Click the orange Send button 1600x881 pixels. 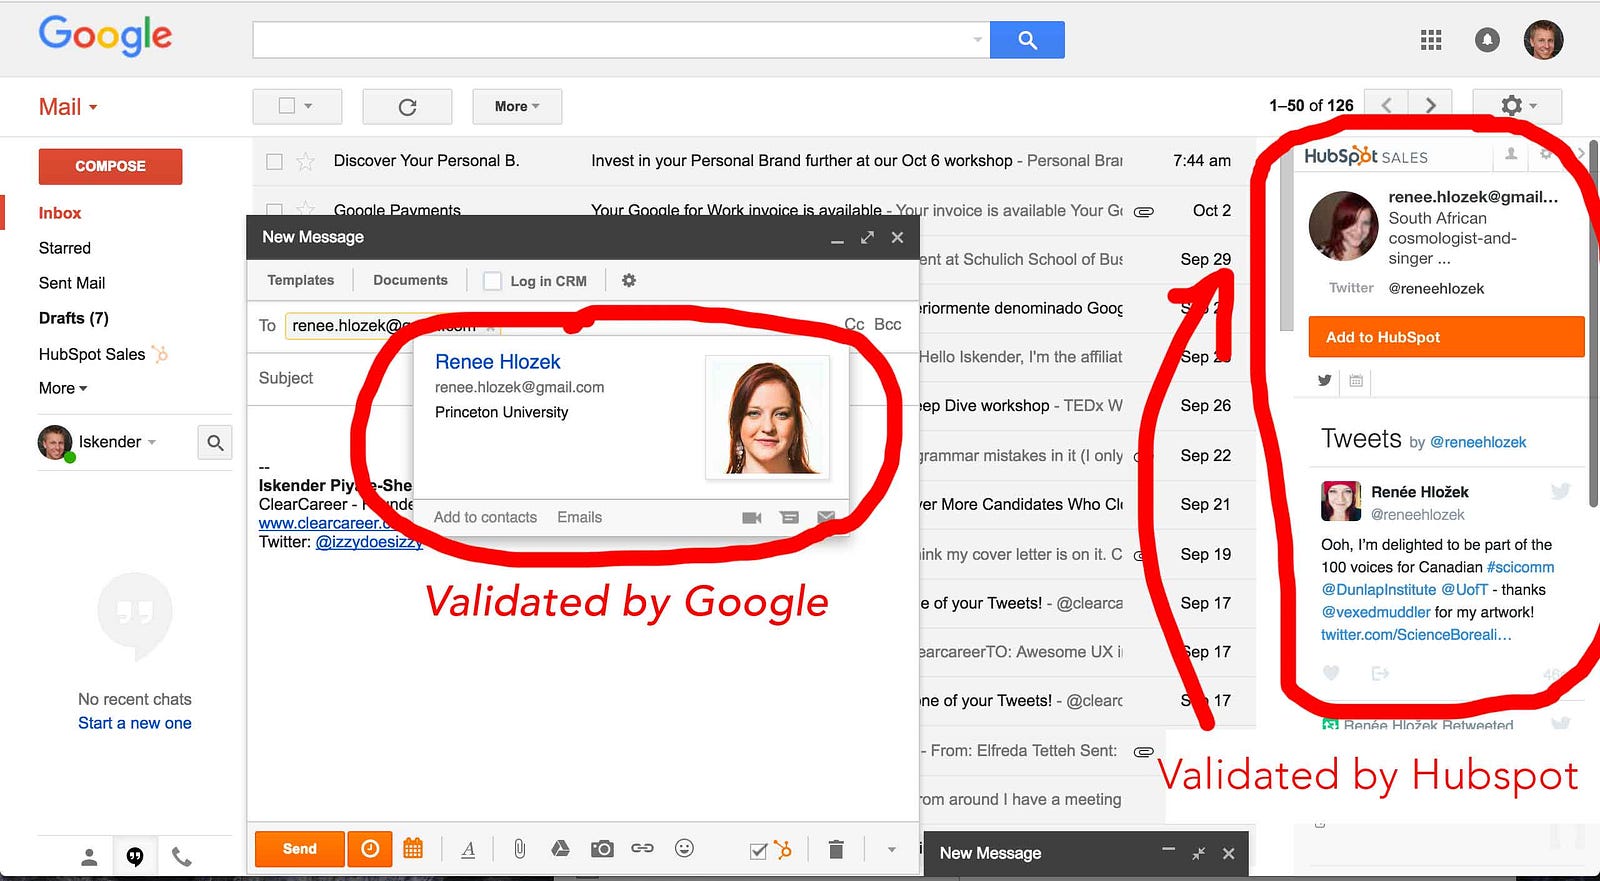[x=300, y=849]
